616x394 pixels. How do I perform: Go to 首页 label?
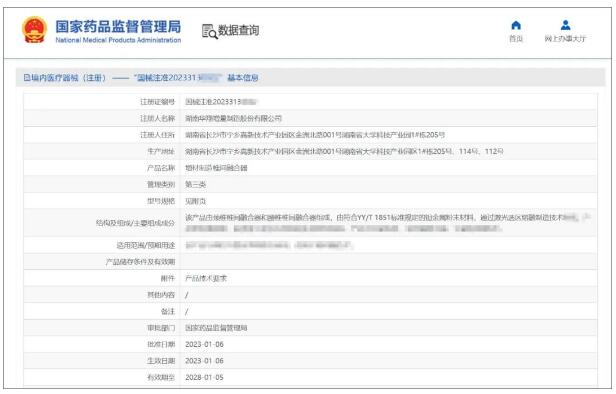click(516, 38)
